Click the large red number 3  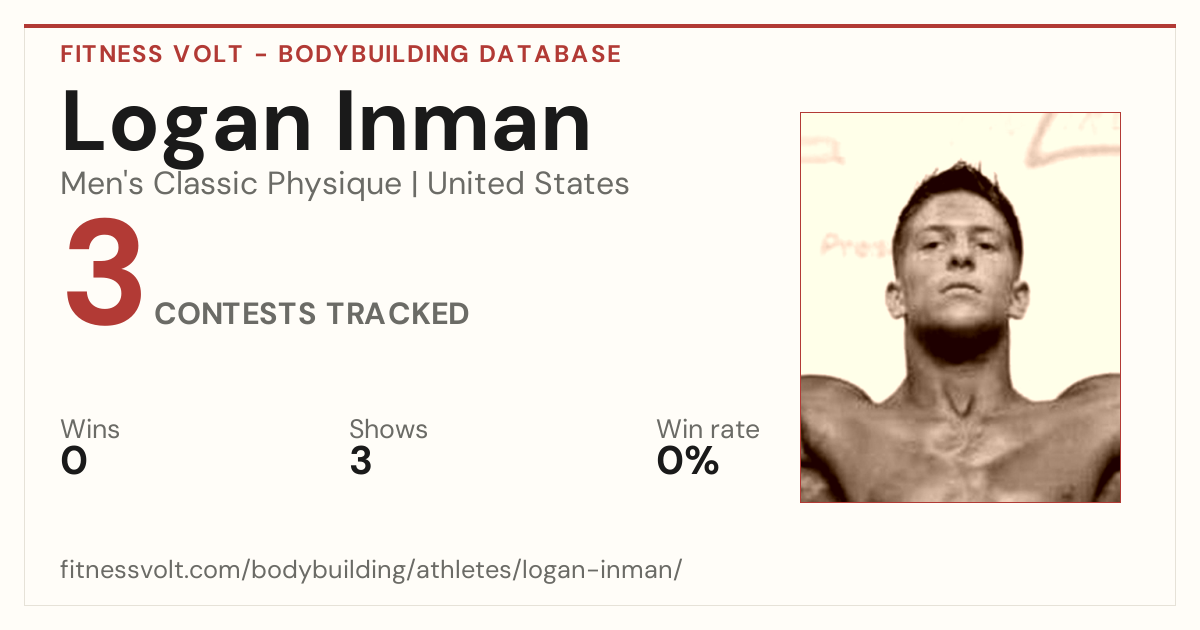click(x=104, y=274)
